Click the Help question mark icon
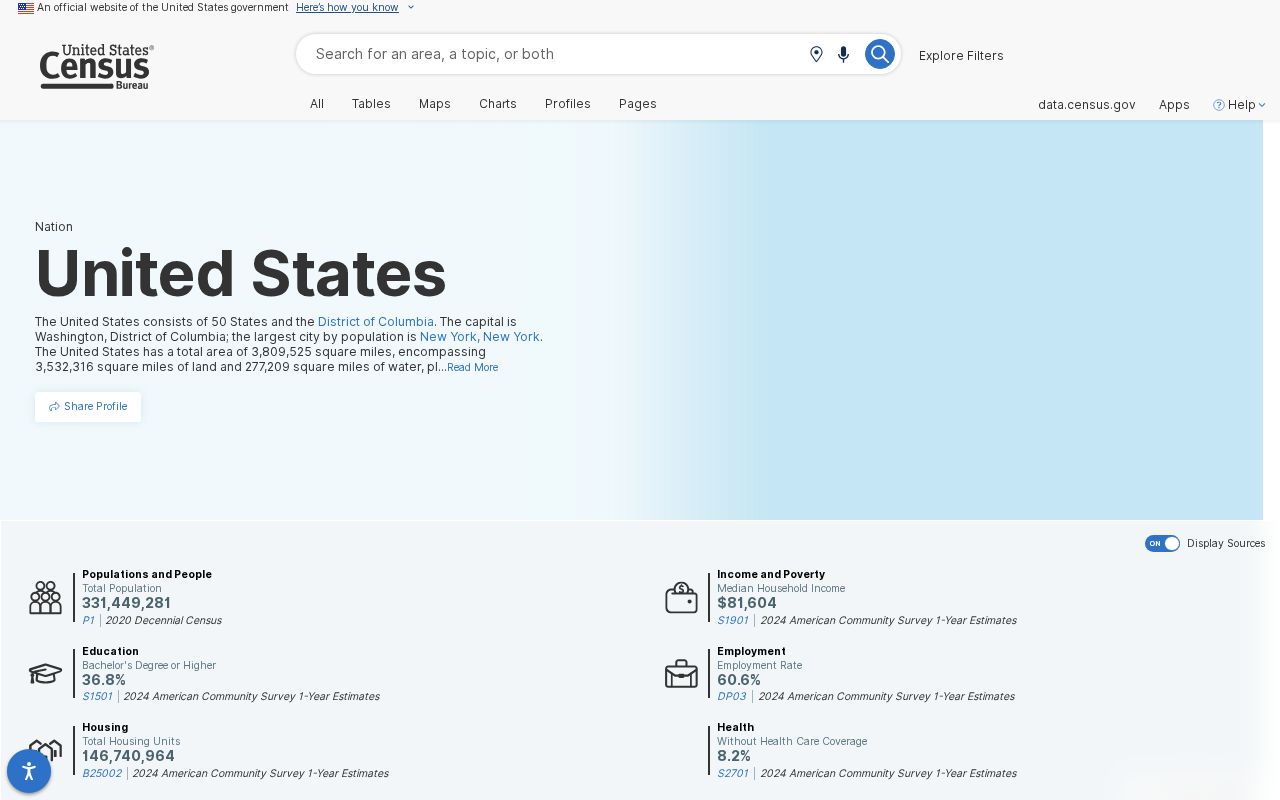The height and width of the screenshot is (800, 1280). click(1218, 104)
